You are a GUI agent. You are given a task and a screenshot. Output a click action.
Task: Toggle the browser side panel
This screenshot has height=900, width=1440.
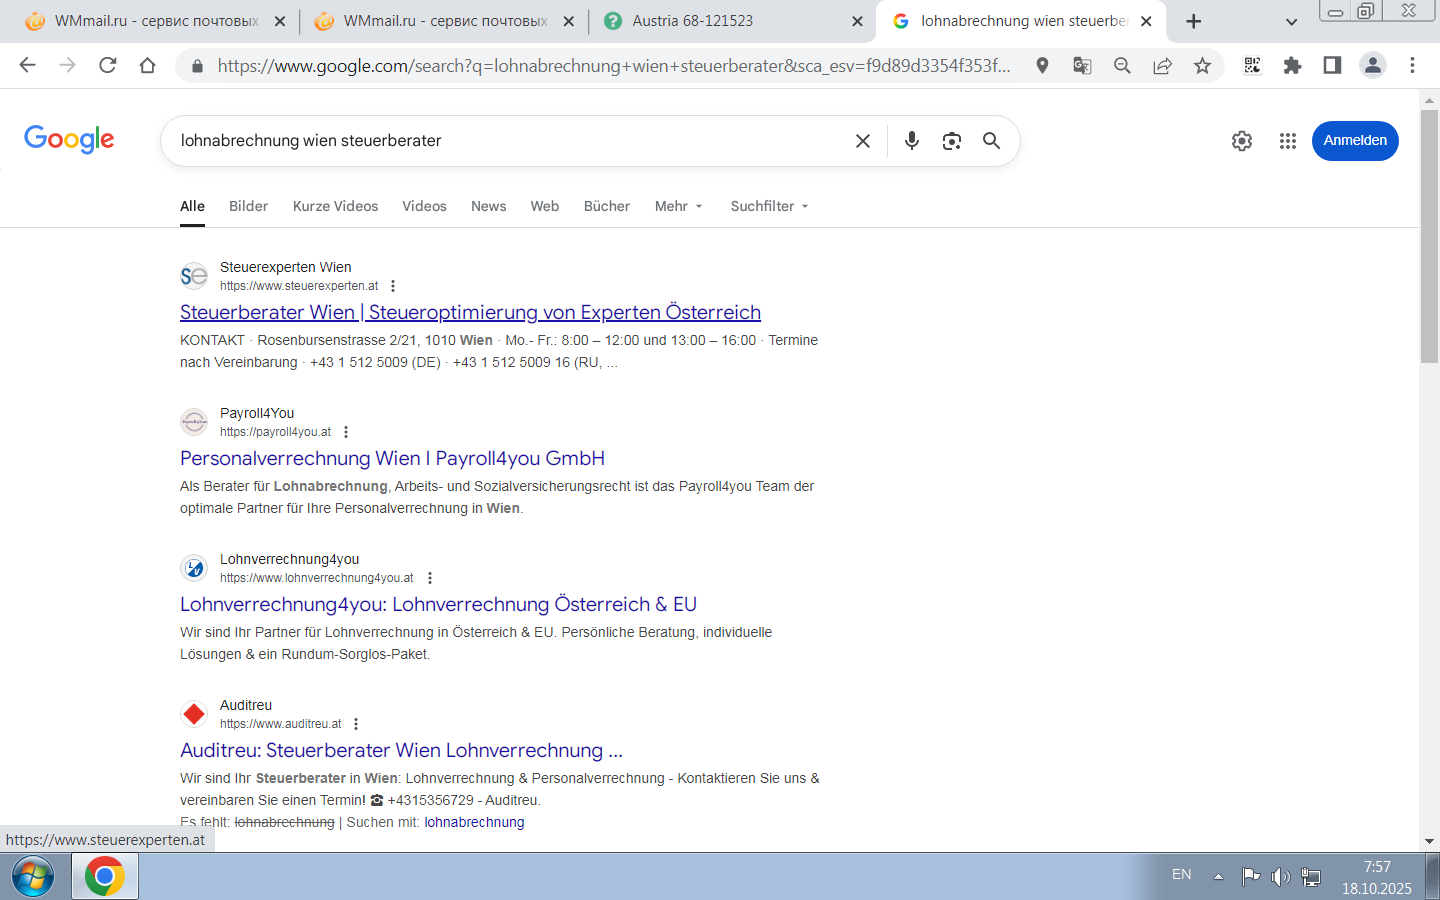1332,65
